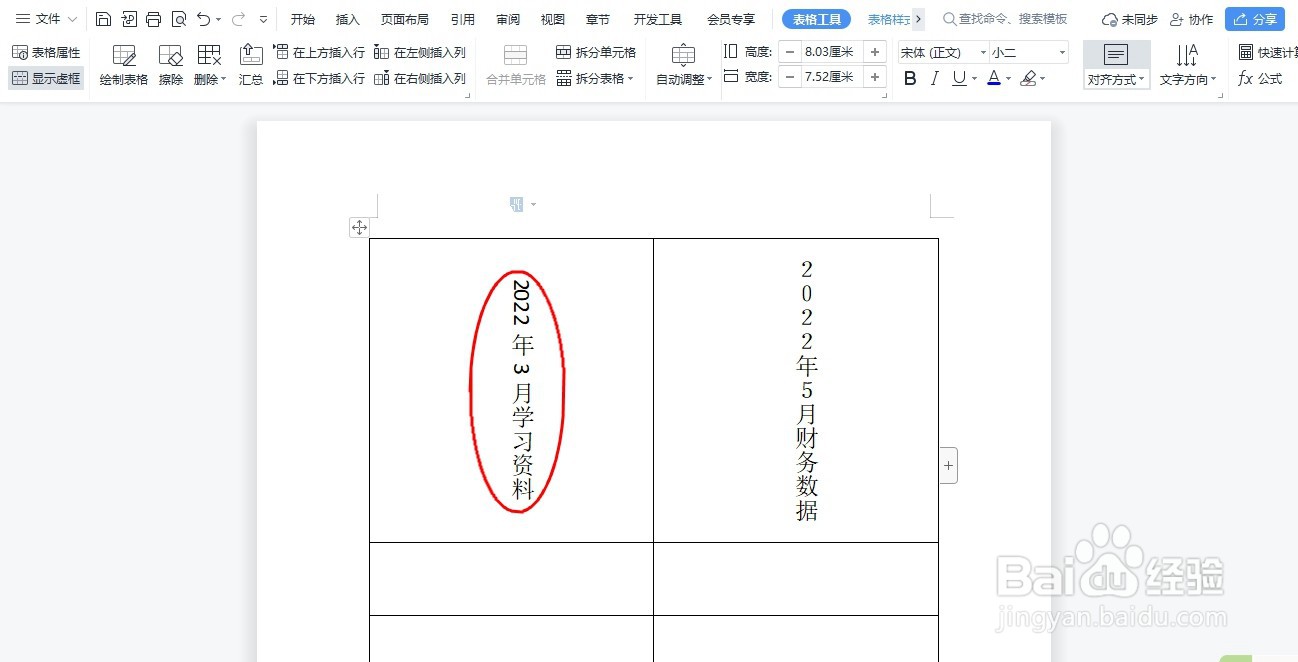The height and width of the screenshot is (662, 1298).
Task: Open 表格属性 table properties
Action: pyautogui.click(x=46, y=52)
